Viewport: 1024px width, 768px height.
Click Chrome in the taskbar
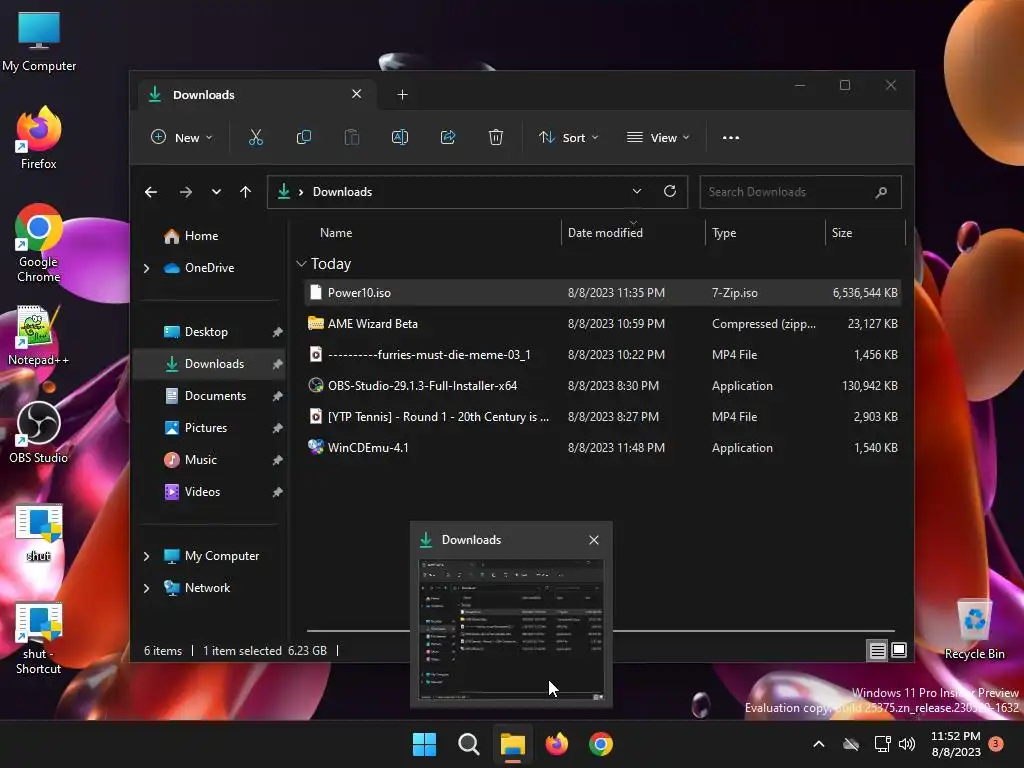point(601,744)
